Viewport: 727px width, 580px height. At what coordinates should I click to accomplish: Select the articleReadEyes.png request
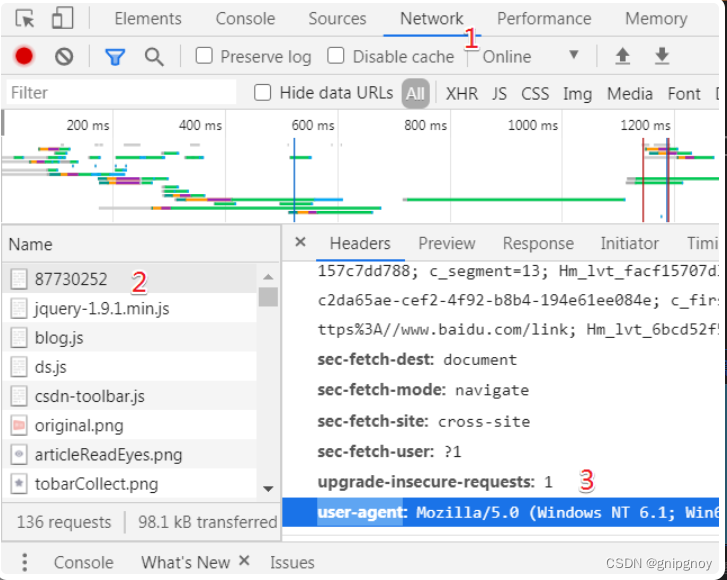tap(129, 454)
